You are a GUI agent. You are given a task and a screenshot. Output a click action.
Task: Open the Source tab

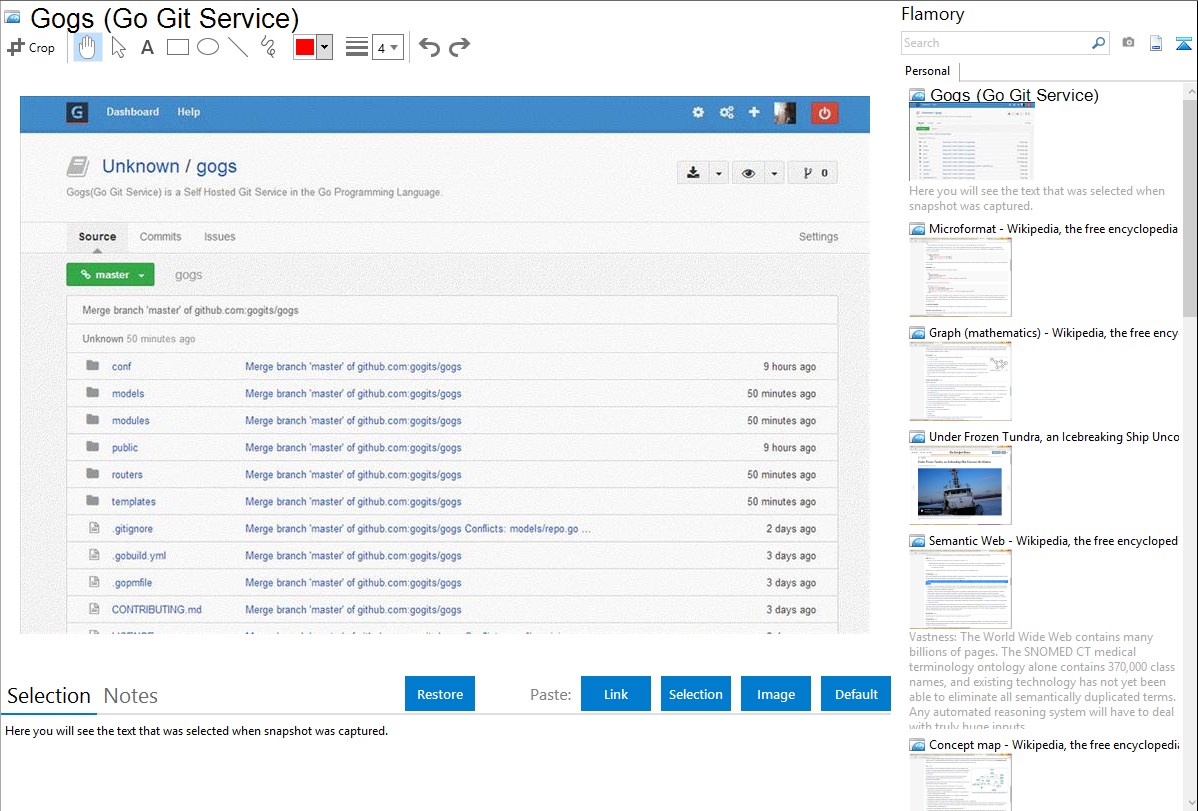97,237
